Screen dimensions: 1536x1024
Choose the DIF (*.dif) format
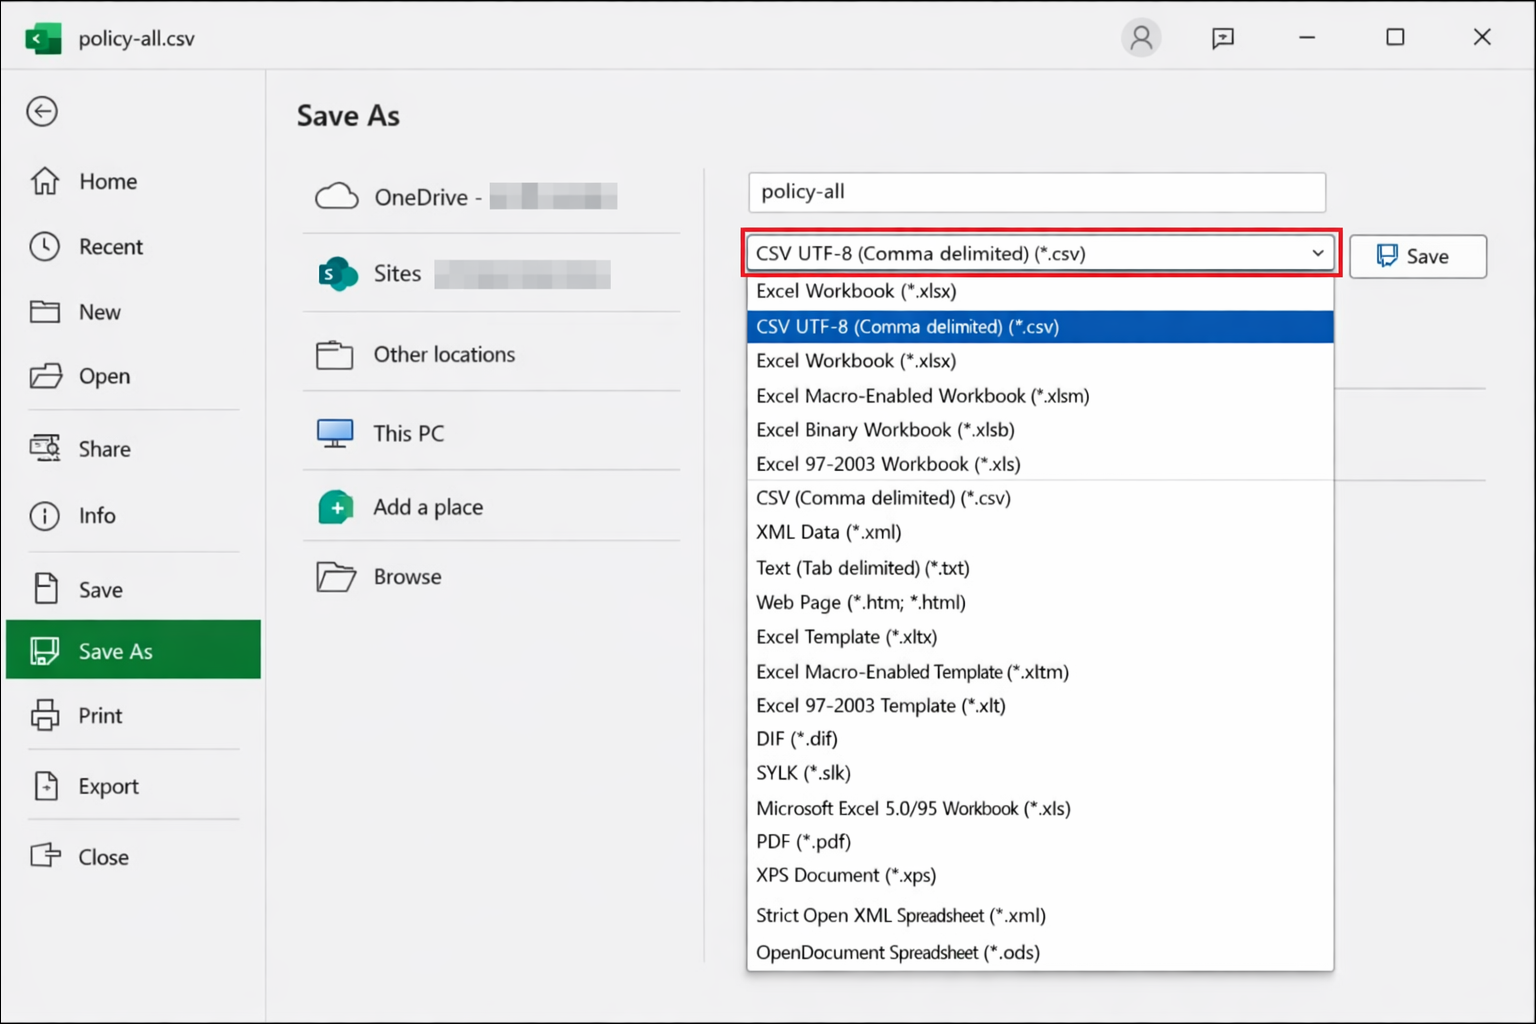coord(1040,739)
